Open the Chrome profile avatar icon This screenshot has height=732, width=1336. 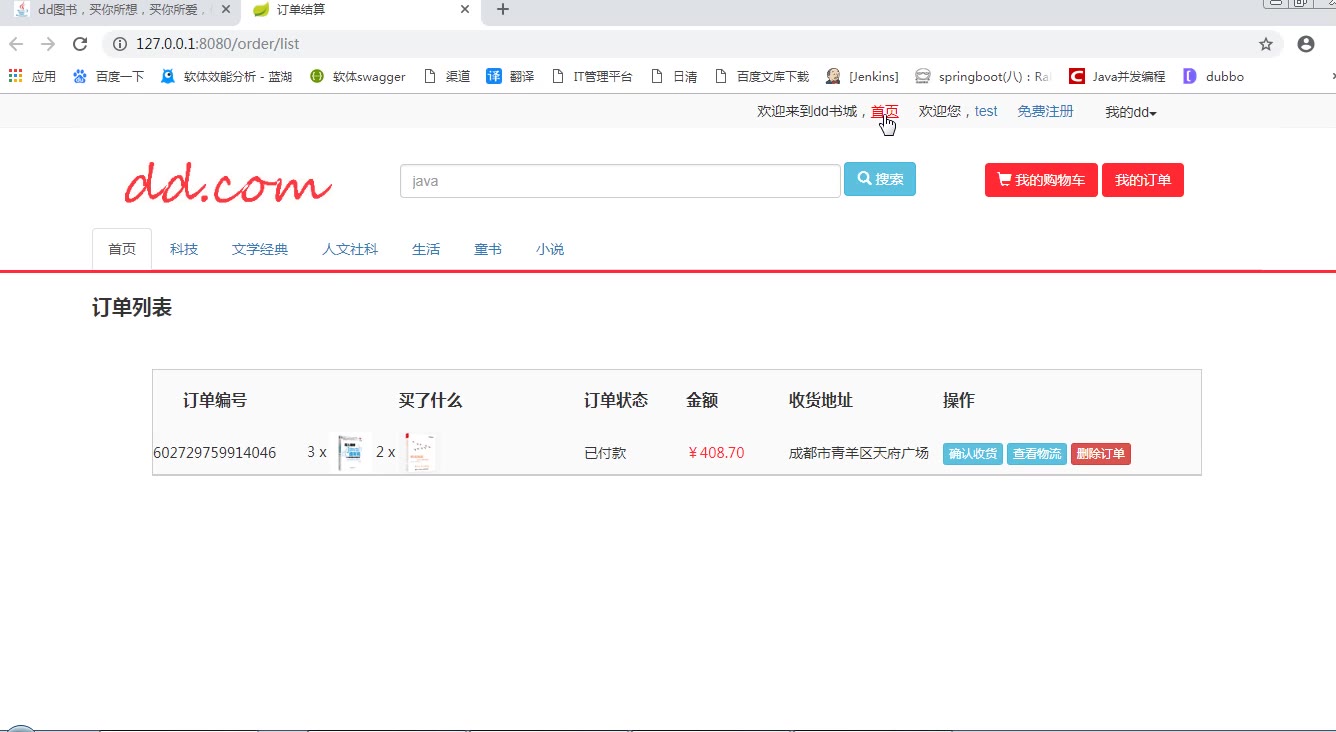pyautogui.click(x=1305, y=44)
